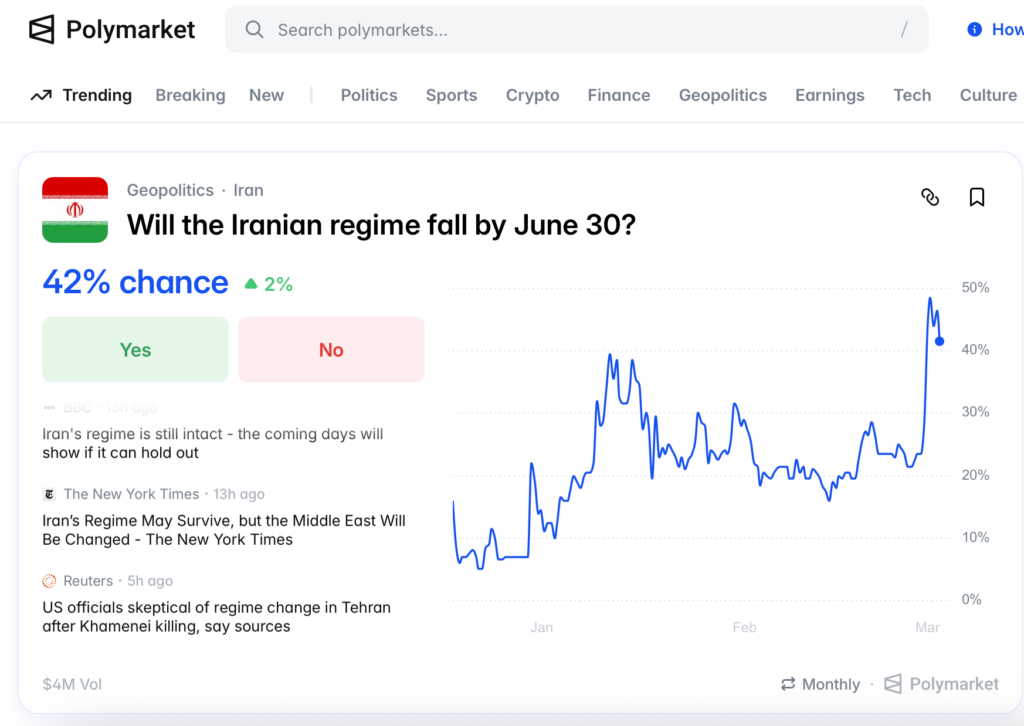This screenshot has width=1024, height=726.
Task: Go to the Geopolitics category
Action: (x=722, y=95)
